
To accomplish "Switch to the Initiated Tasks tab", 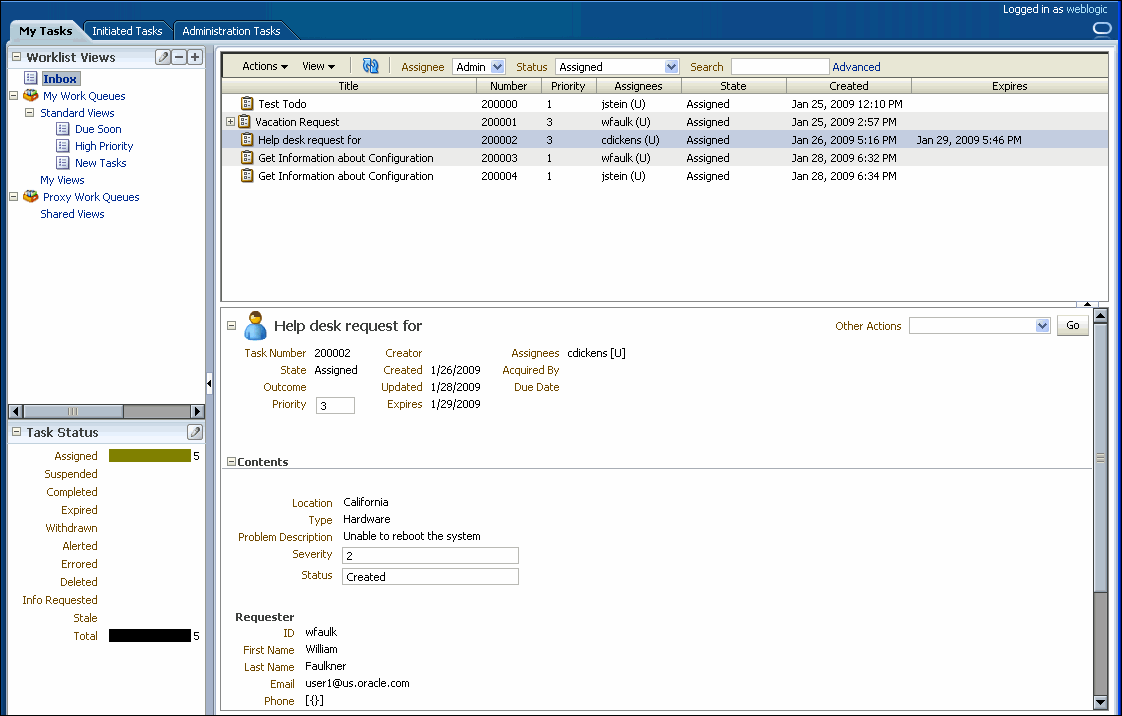I will pos(126,30).
